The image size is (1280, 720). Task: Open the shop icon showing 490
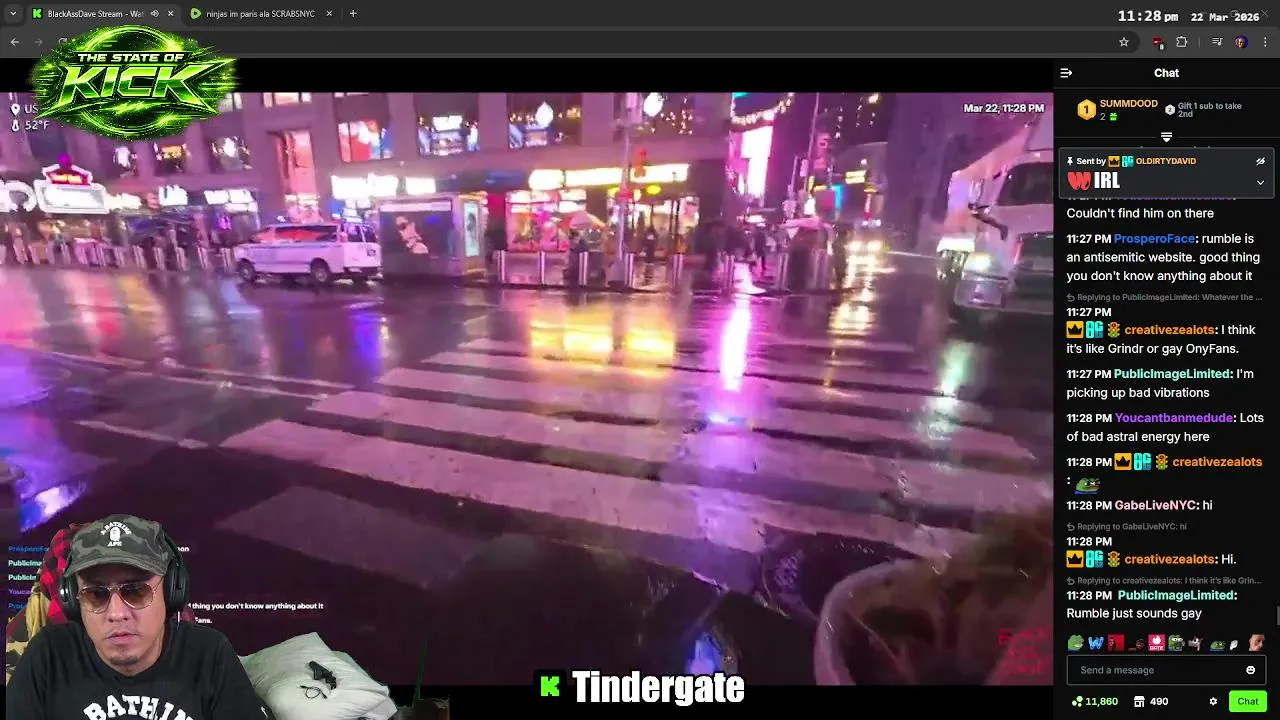click(1150, 702)
